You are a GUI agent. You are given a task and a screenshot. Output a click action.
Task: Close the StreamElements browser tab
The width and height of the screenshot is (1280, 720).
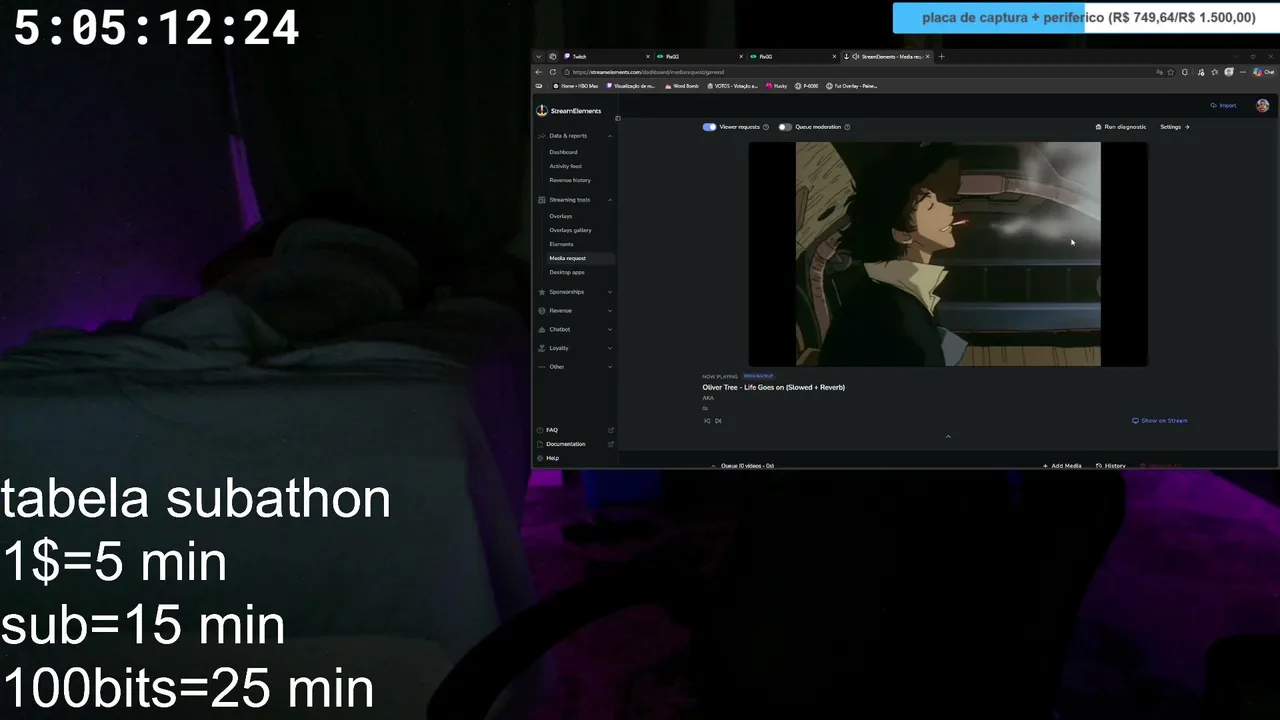[x=927, y=57]
